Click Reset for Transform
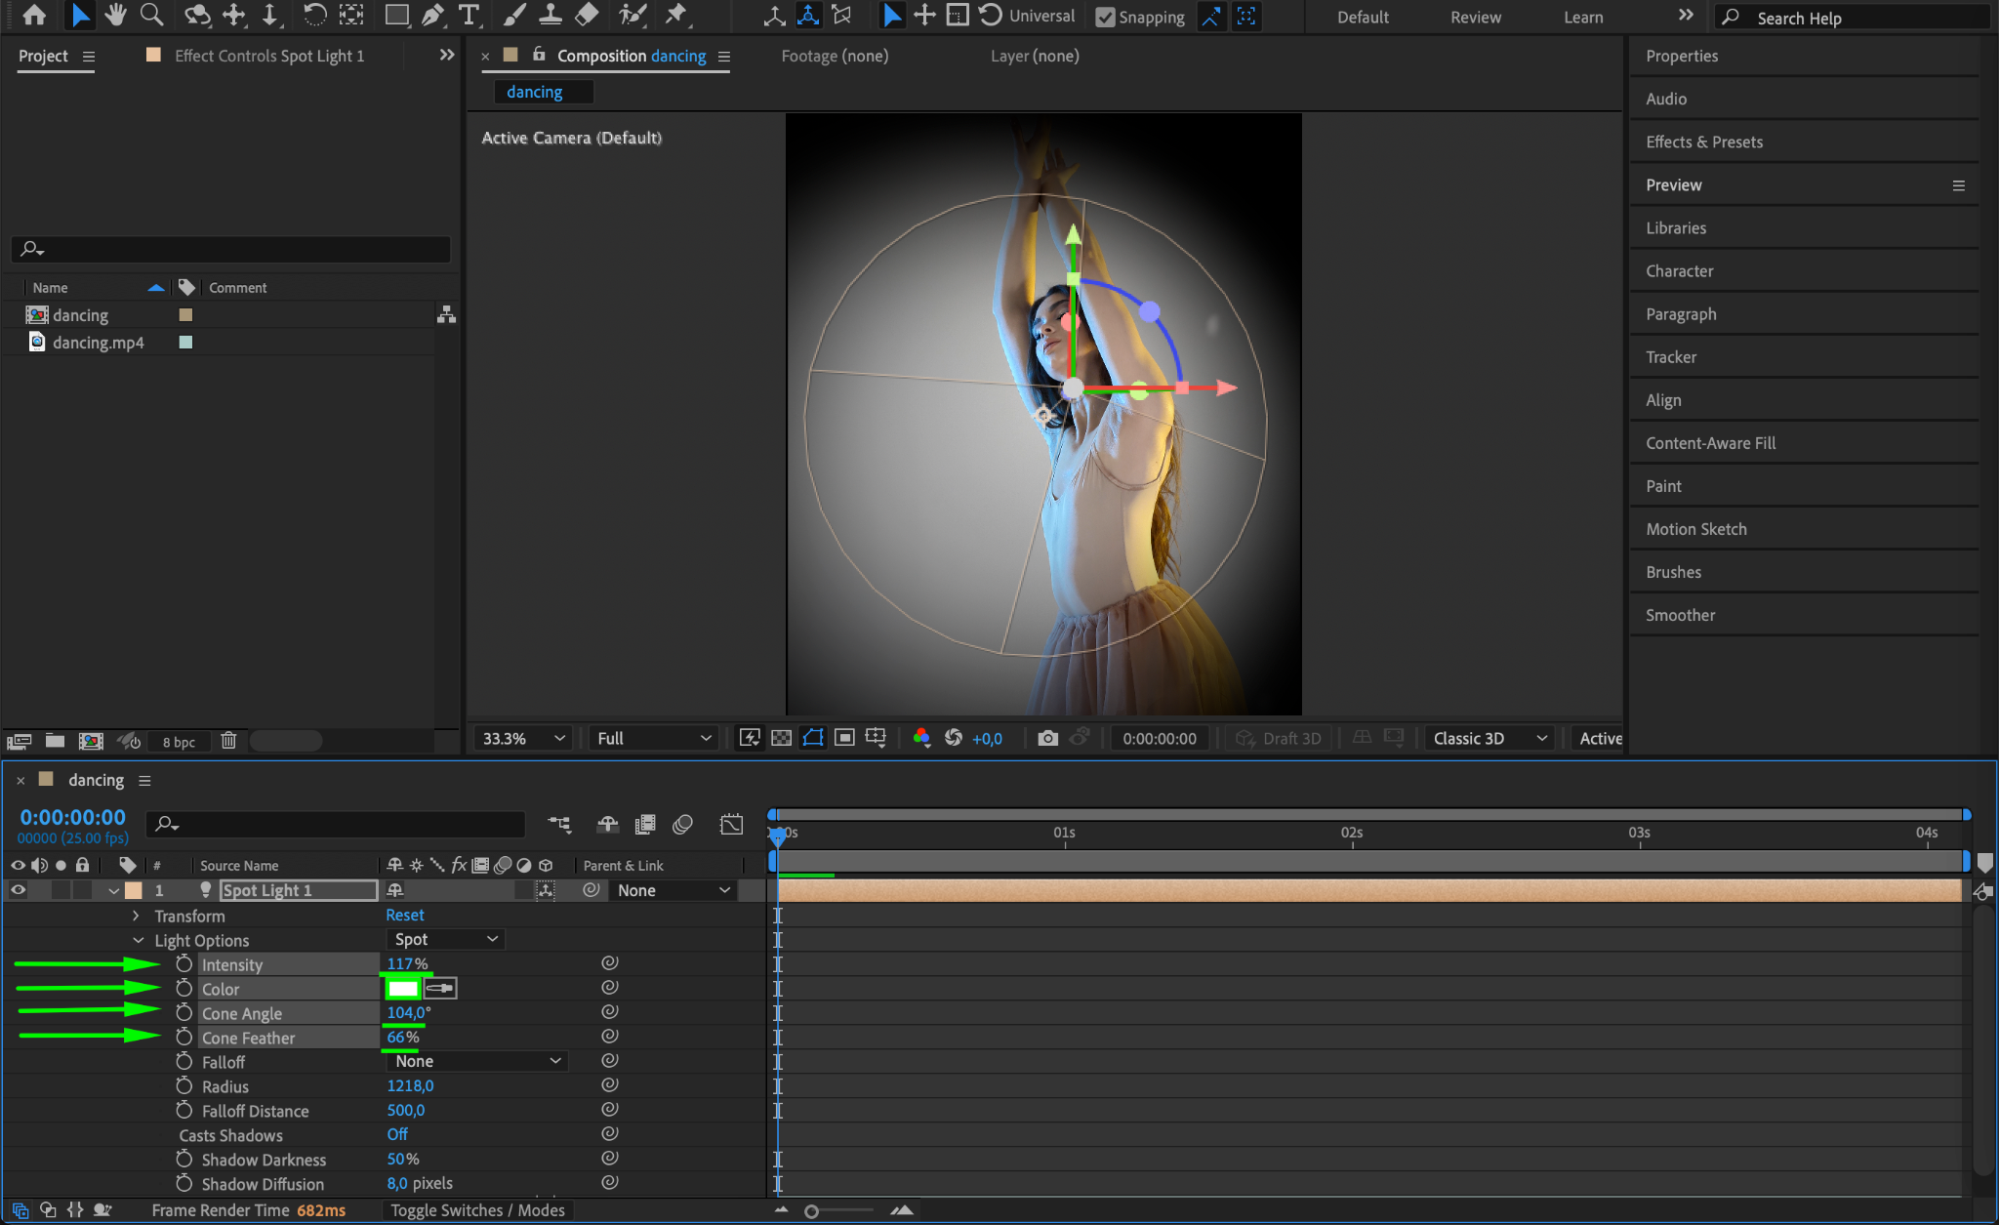 click(x=404, y=915)
